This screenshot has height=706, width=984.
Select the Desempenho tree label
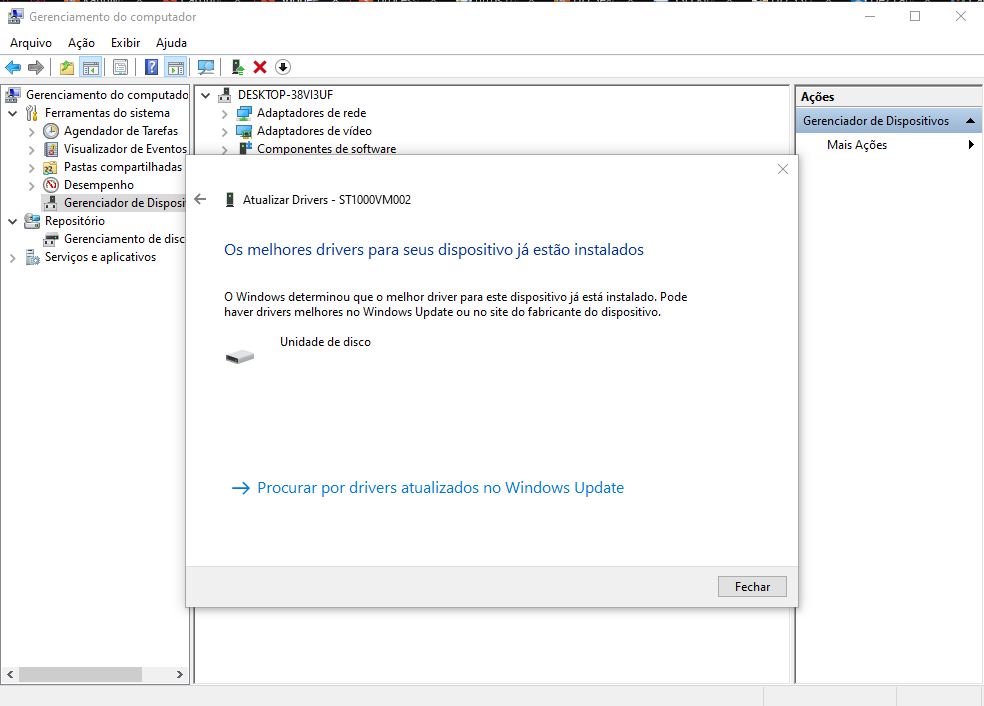click(x=99, y=185)
